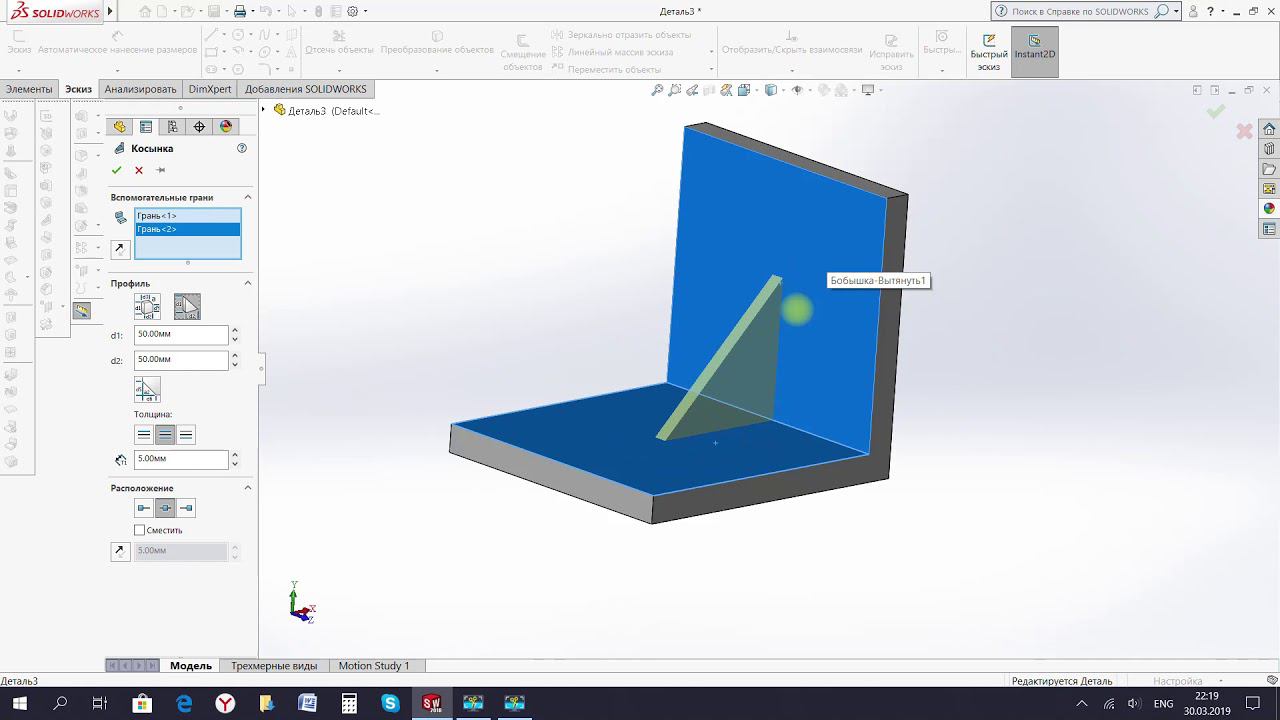Open Appearances color ball in task pane
Viewport: 1280px width, 720px height.
tap(1269, 209)
